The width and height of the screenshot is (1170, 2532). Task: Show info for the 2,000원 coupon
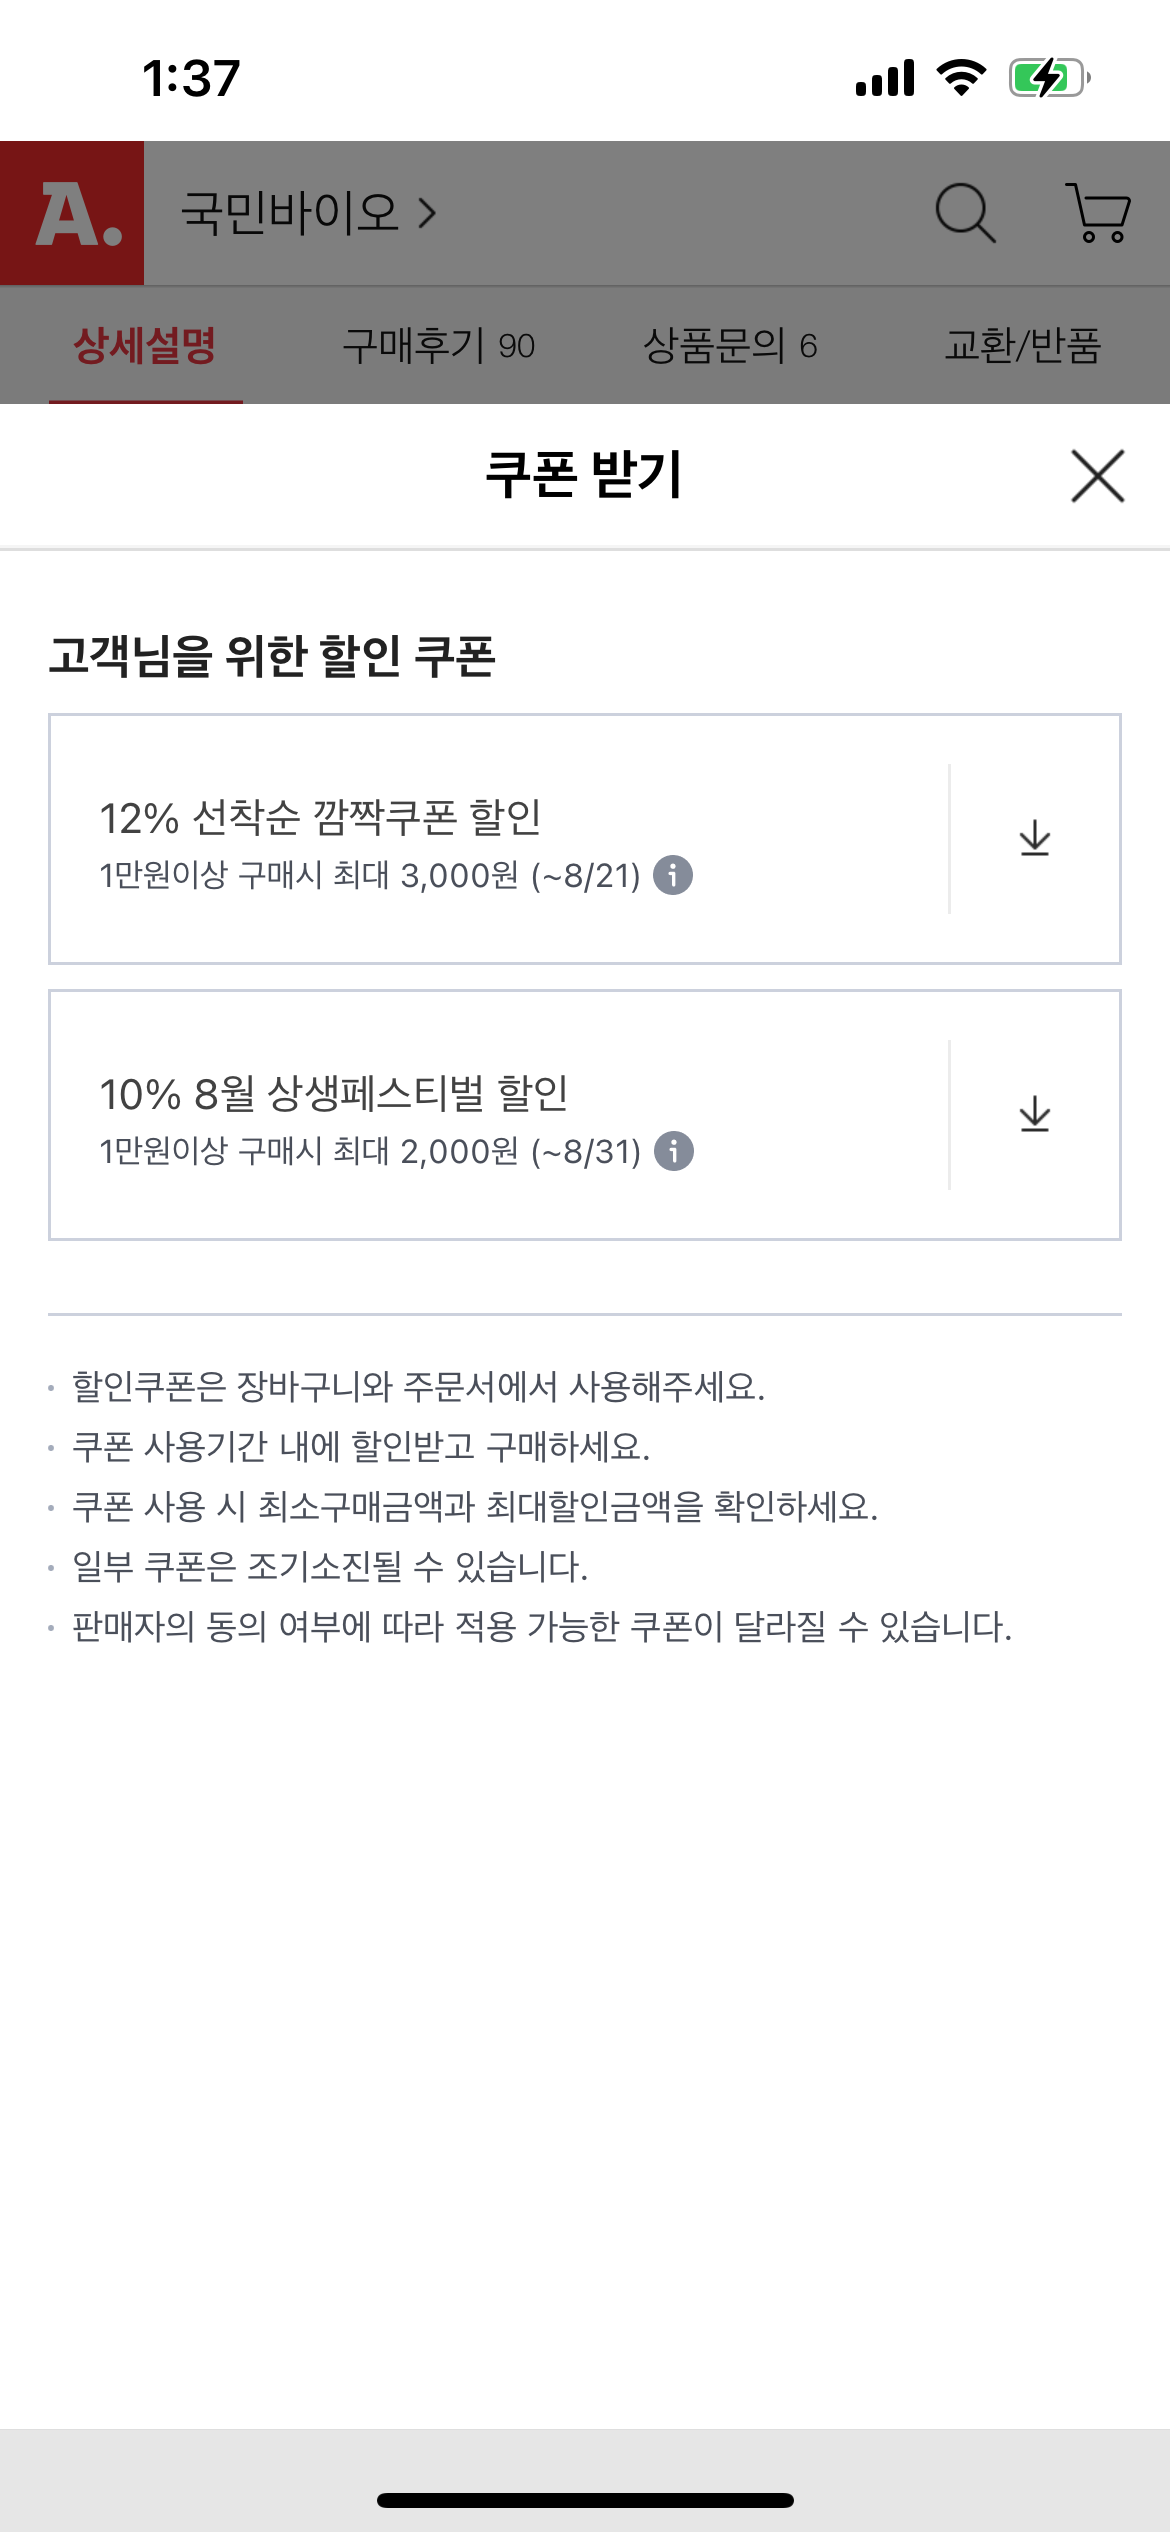click(x=673, y=1151)
